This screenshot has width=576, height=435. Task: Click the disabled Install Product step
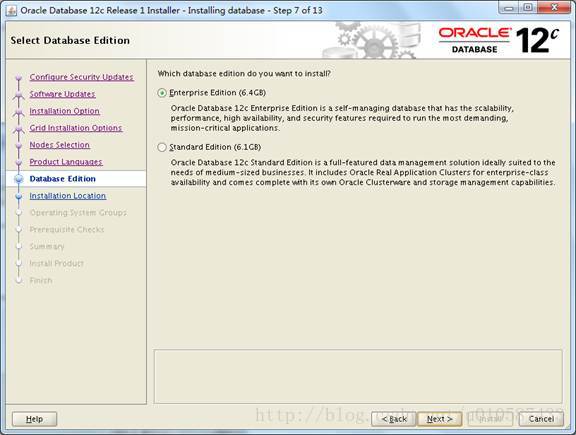(57, 263)
